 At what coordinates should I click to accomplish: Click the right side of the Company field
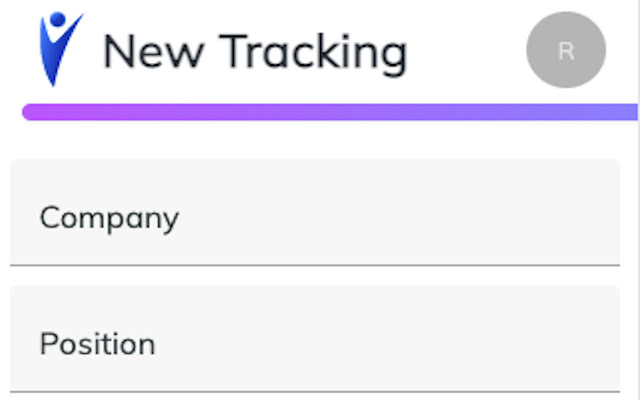(x=560, y=215)
